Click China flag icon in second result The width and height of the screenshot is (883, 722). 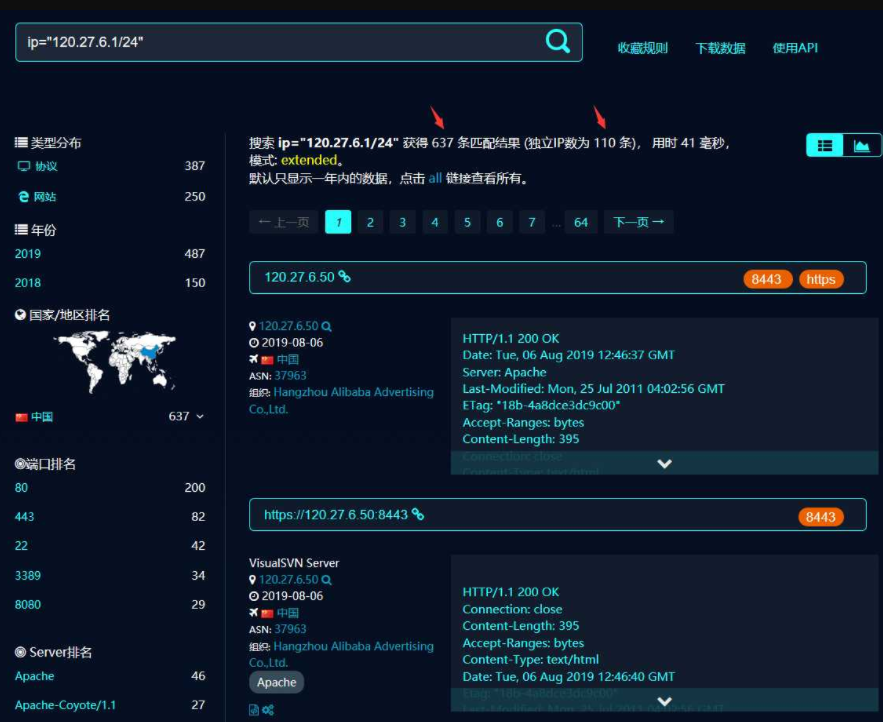pyautogui.click(x=267, y=613)
